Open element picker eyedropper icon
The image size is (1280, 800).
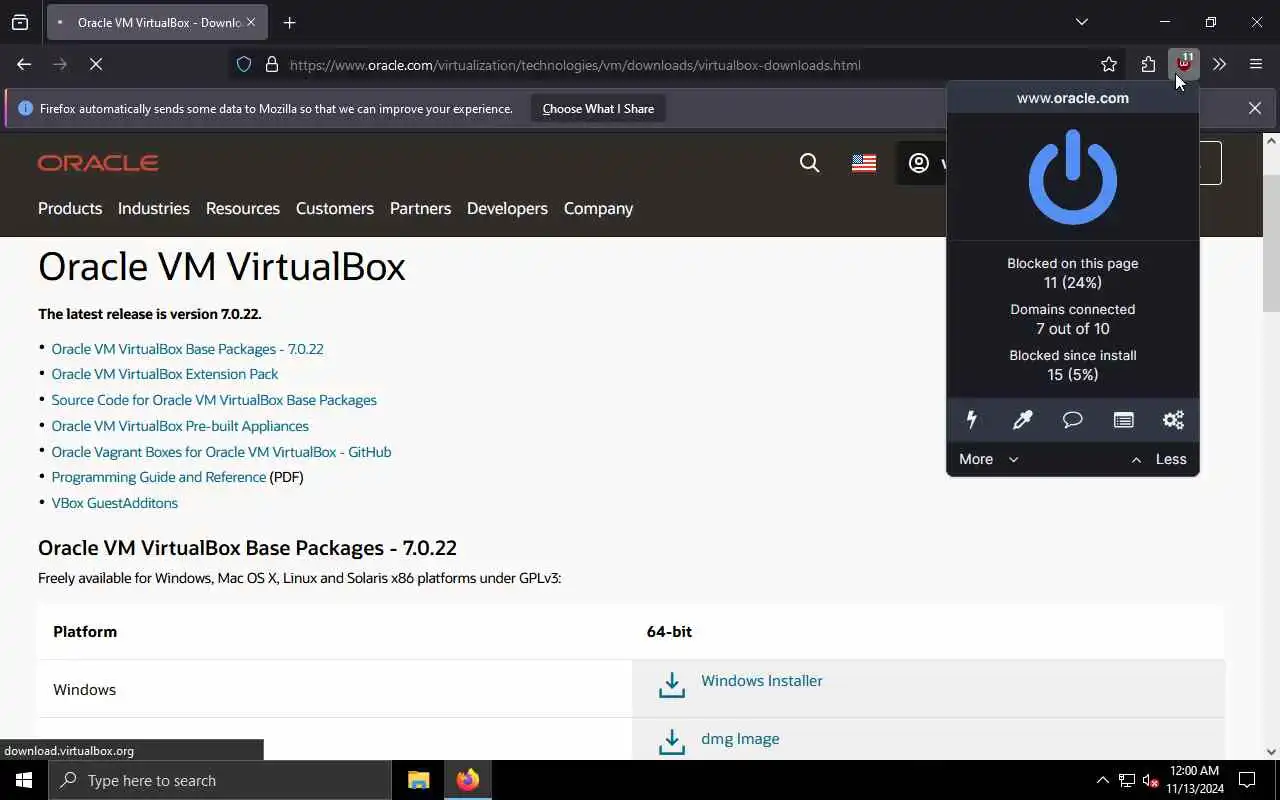(1022, 420)
